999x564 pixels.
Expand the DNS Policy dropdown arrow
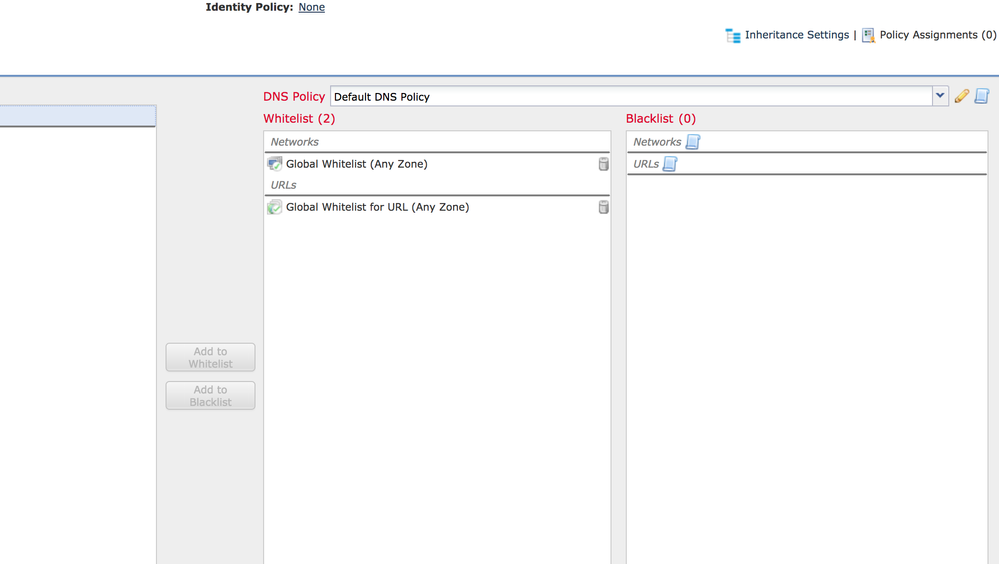point(940,96)
